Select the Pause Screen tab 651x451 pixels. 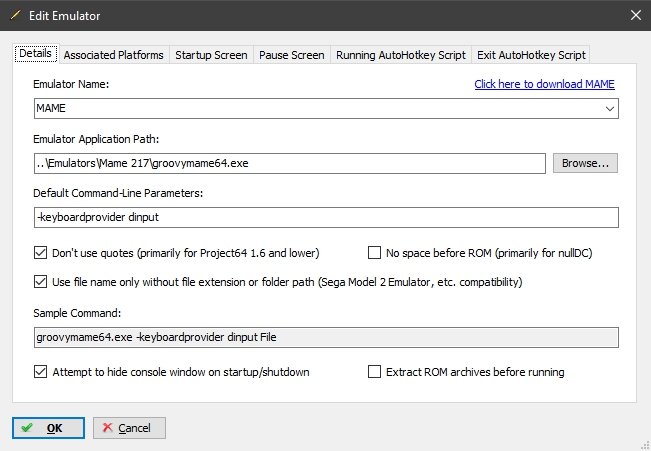point(291,55)
